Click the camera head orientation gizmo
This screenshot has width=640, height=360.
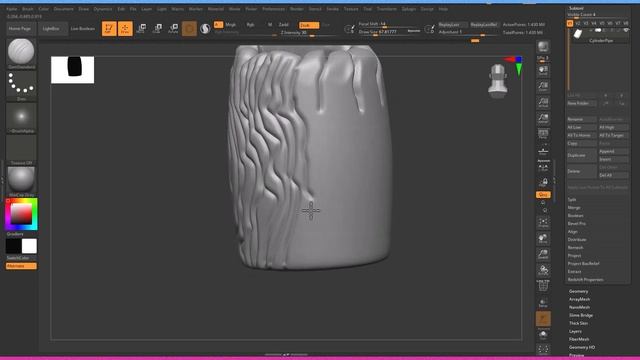498,81
